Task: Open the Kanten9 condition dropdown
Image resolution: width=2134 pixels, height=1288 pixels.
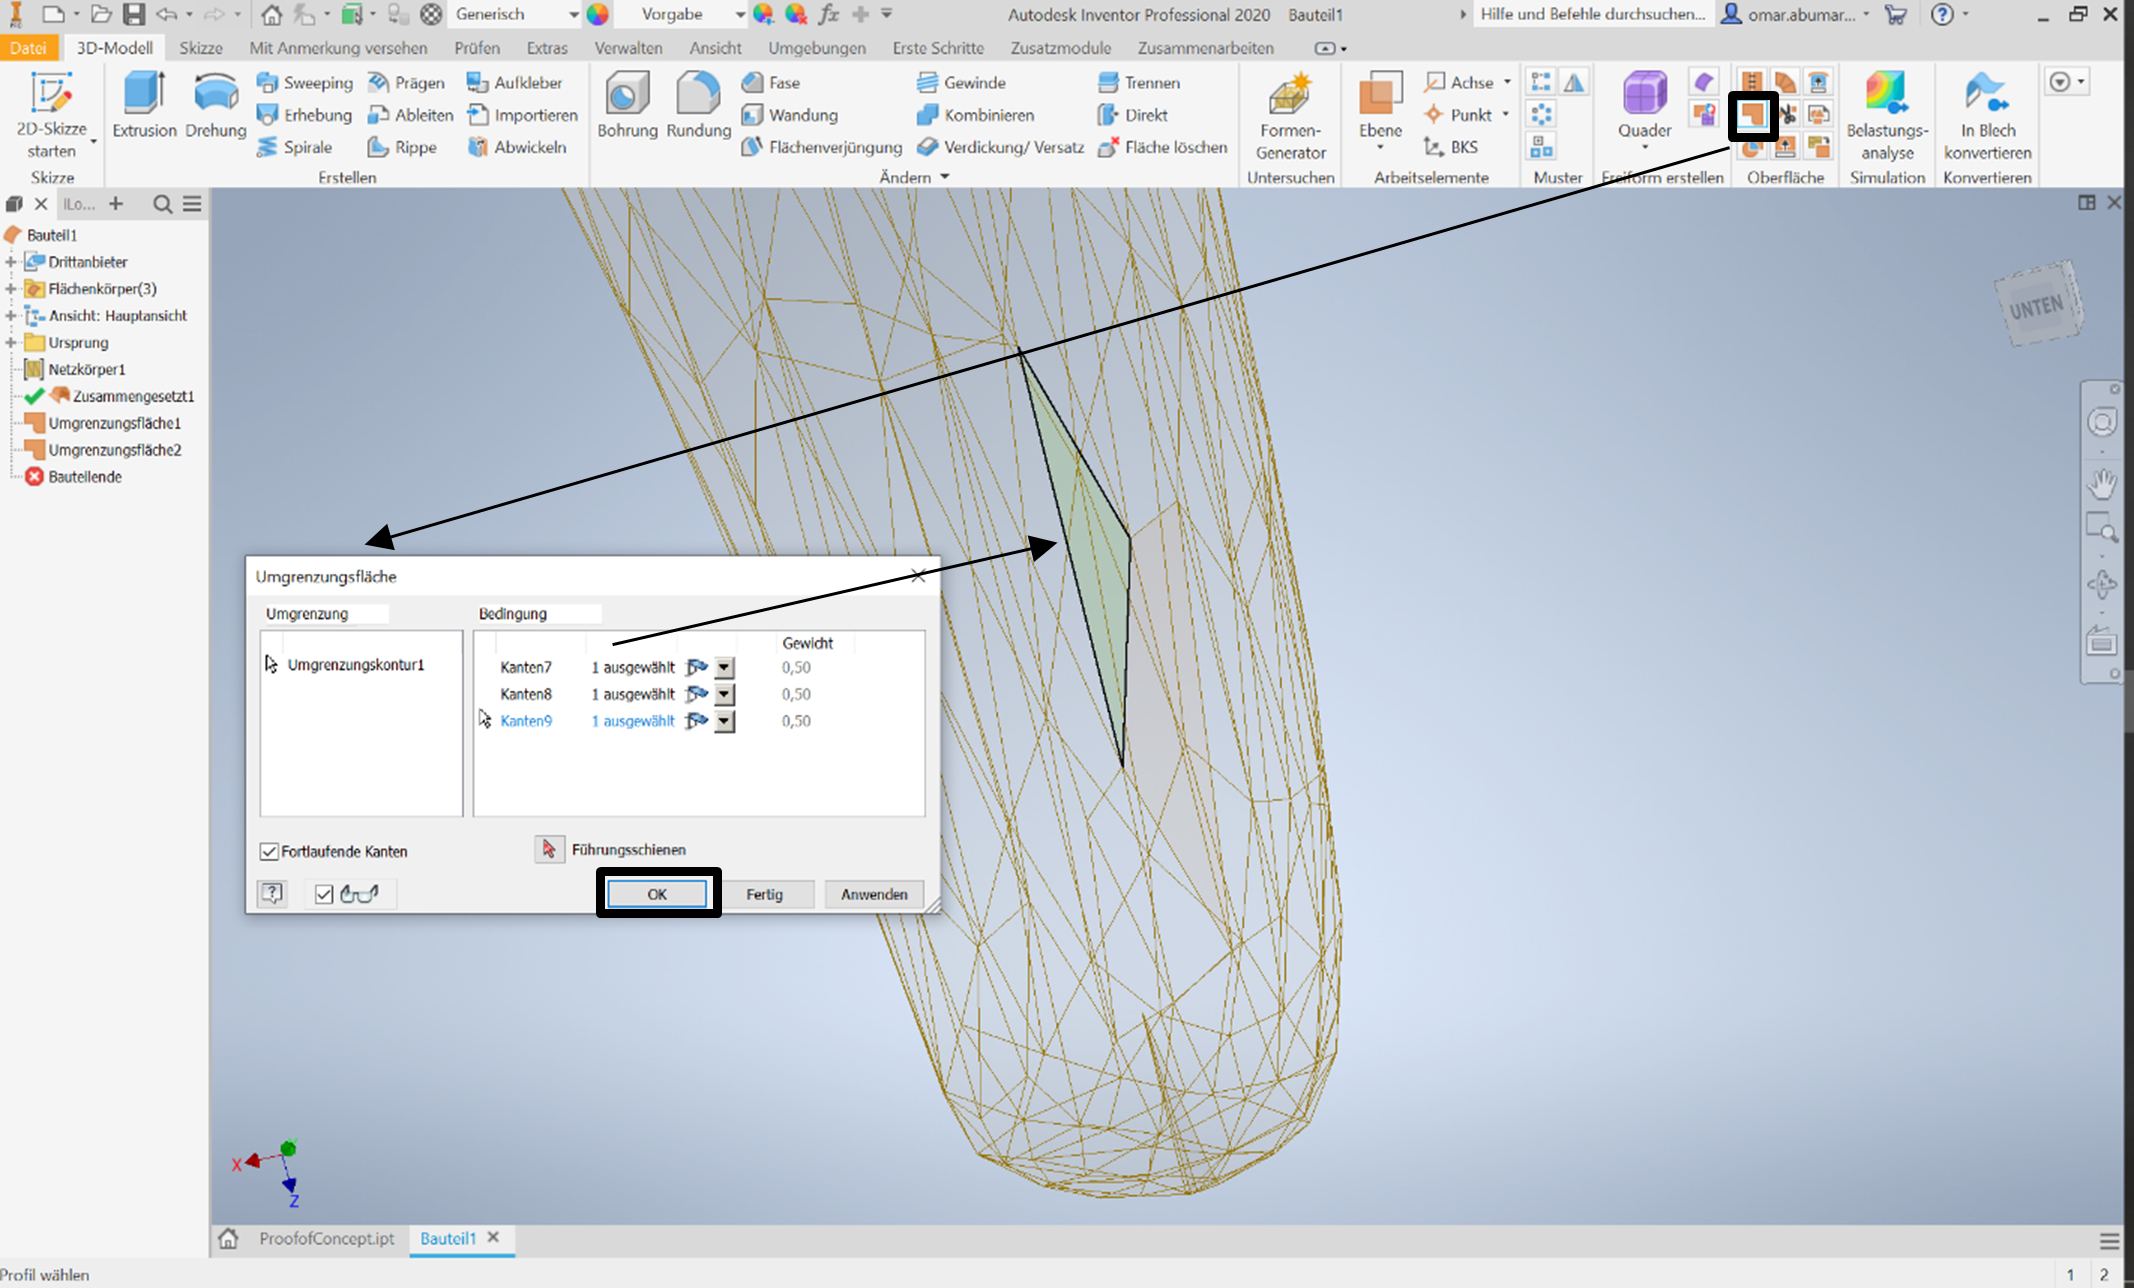Action: [x=724, y=720]
